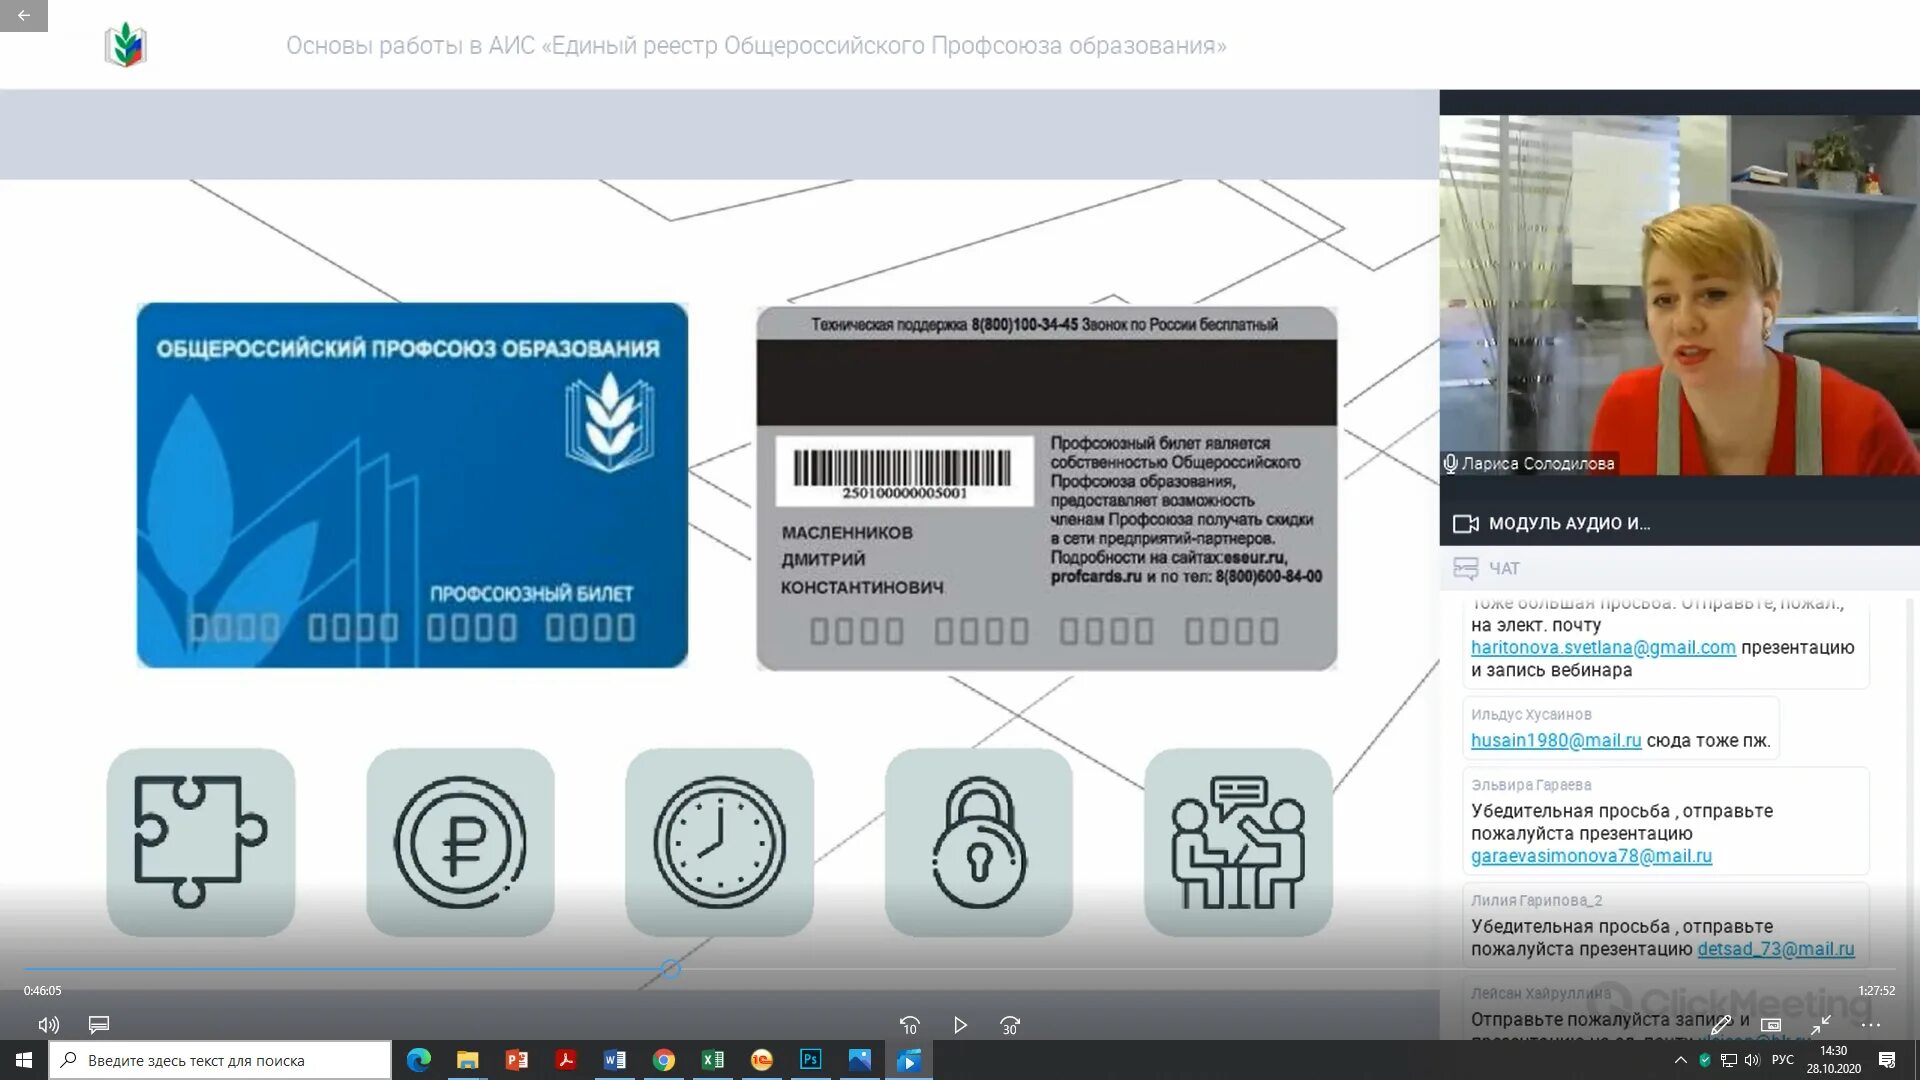Exit full screen with the arrows icon

pyautogui.click(x=1821, y=1025)
